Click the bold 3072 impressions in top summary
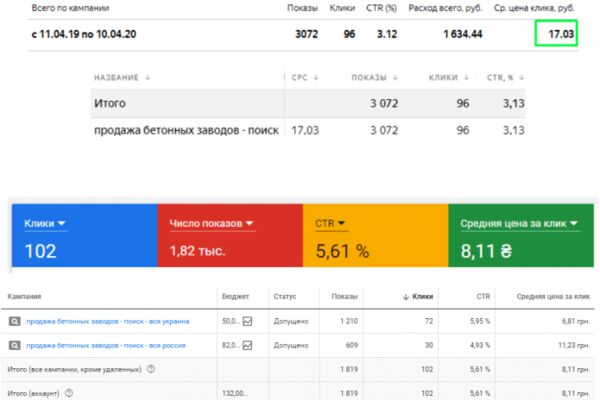The image size is (600, 400). point(307,34)
